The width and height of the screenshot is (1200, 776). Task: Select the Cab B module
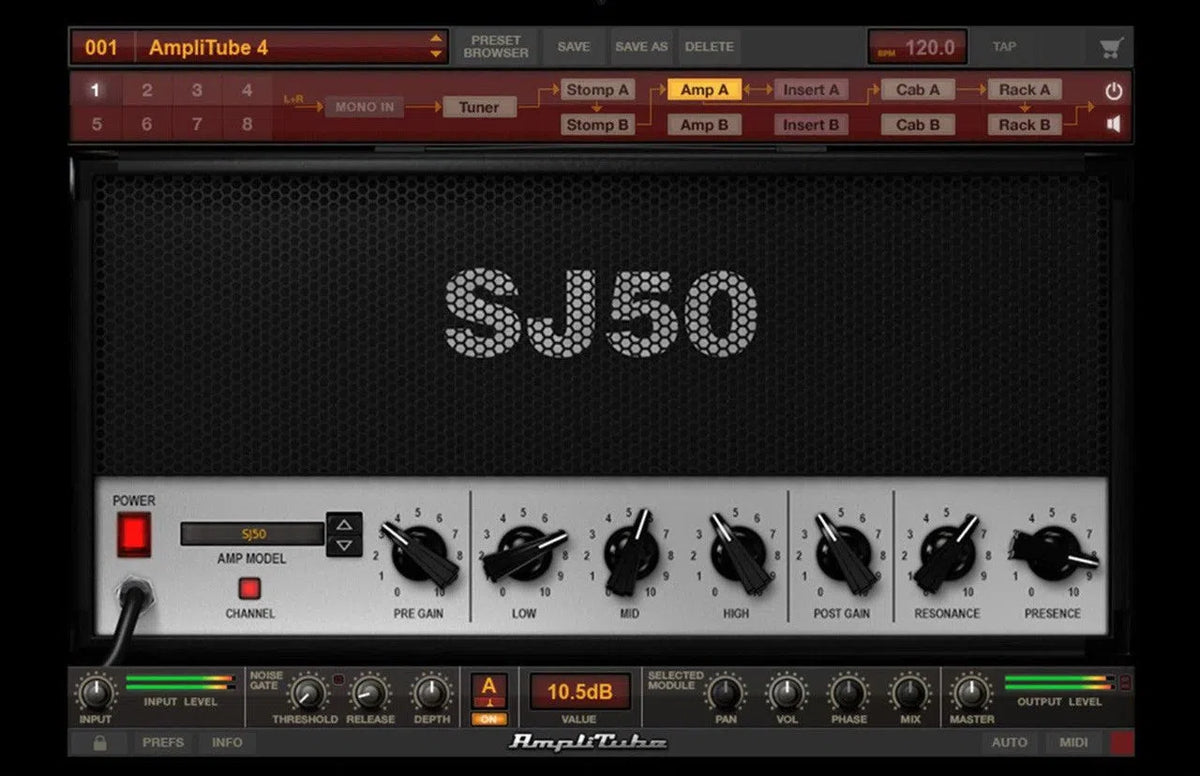point(916,124)
